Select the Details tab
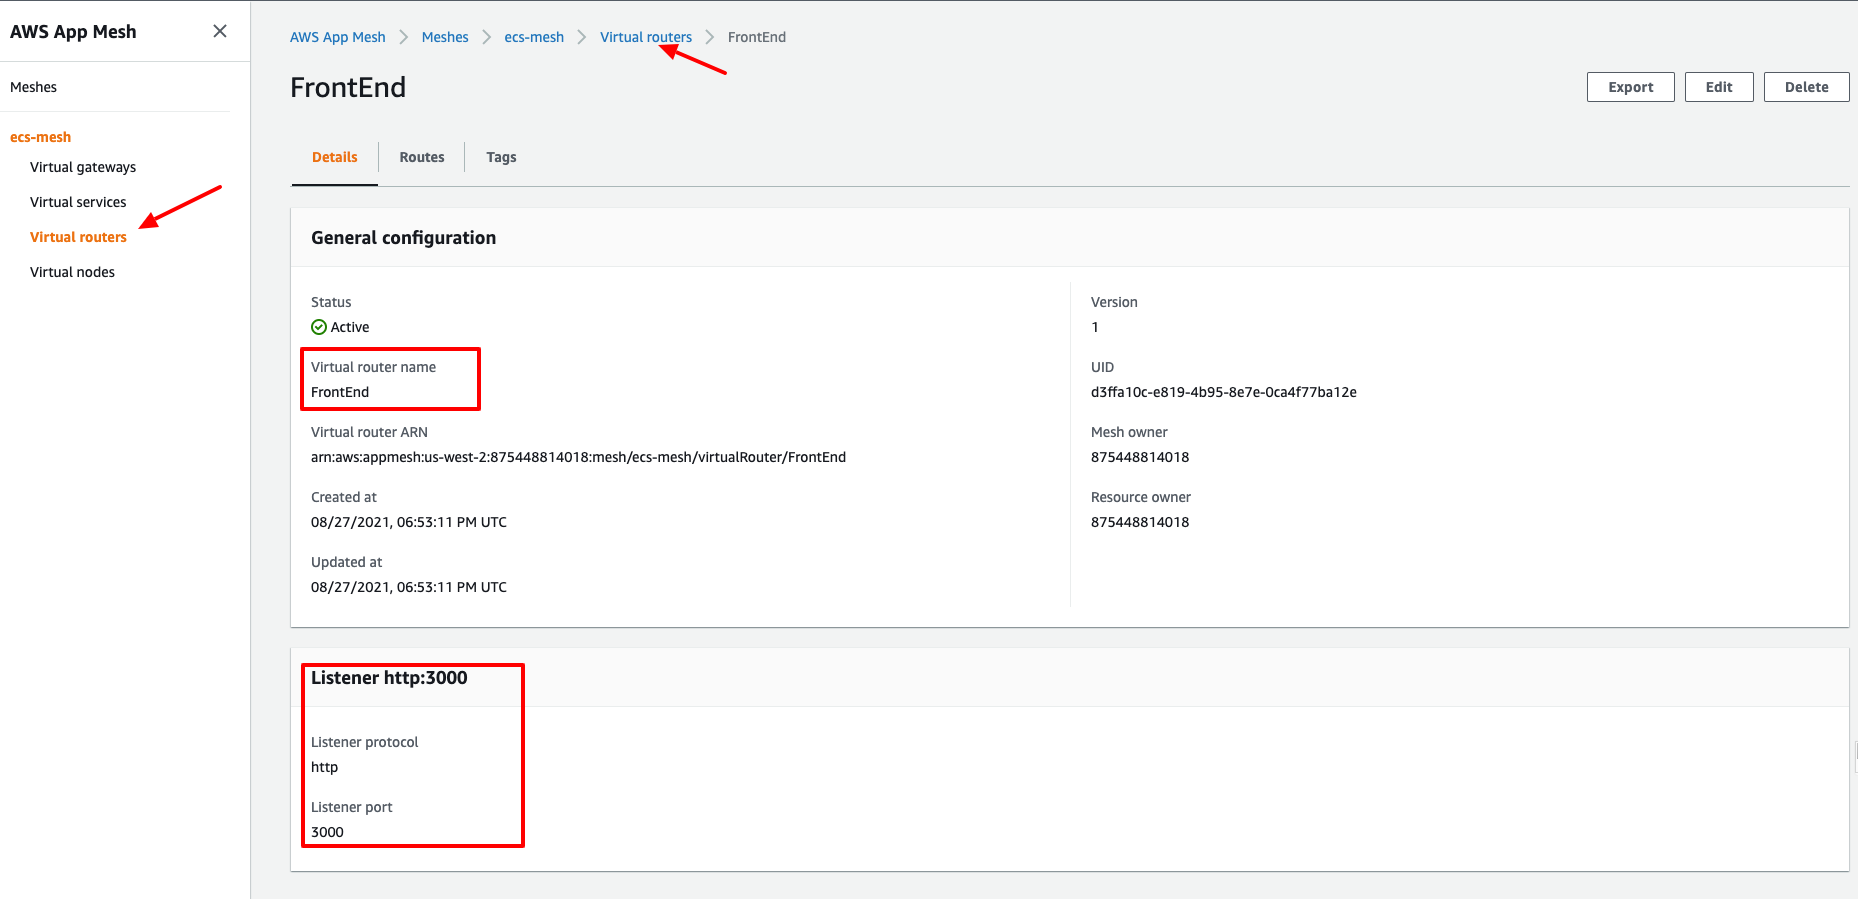The width and height of the screenshot is (1858, 899). pyautogui.click(x=334, y=157)
